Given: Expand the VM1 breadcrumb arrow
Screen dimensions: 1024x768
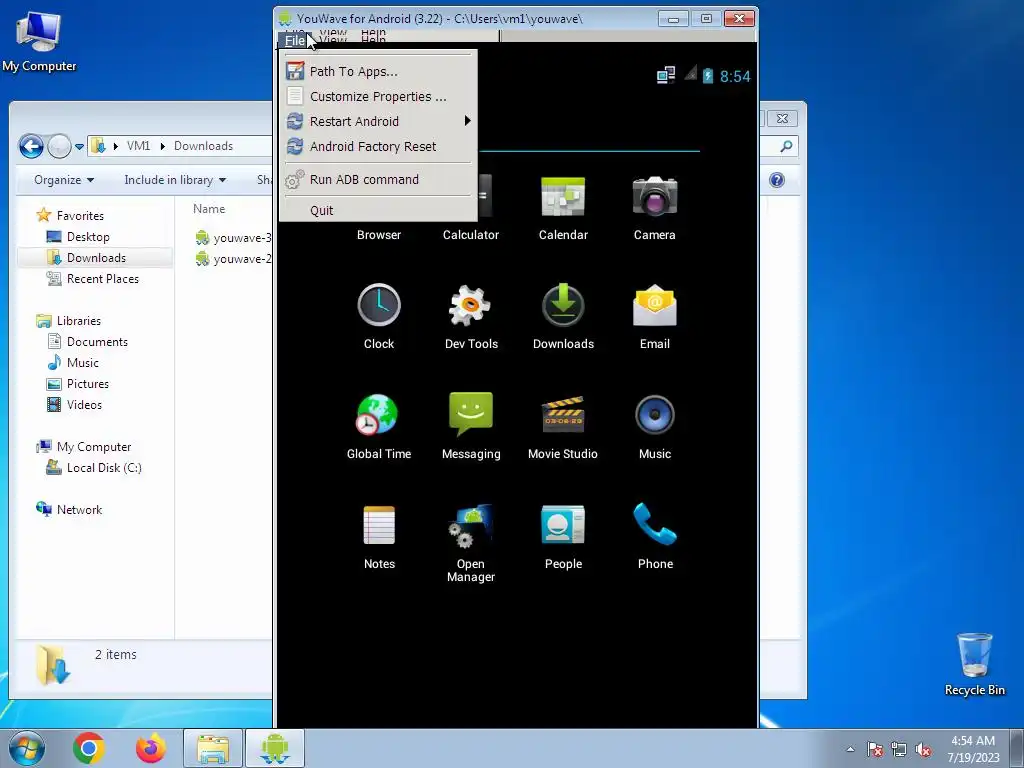Looking at the screenshot, I should point(163,146).
